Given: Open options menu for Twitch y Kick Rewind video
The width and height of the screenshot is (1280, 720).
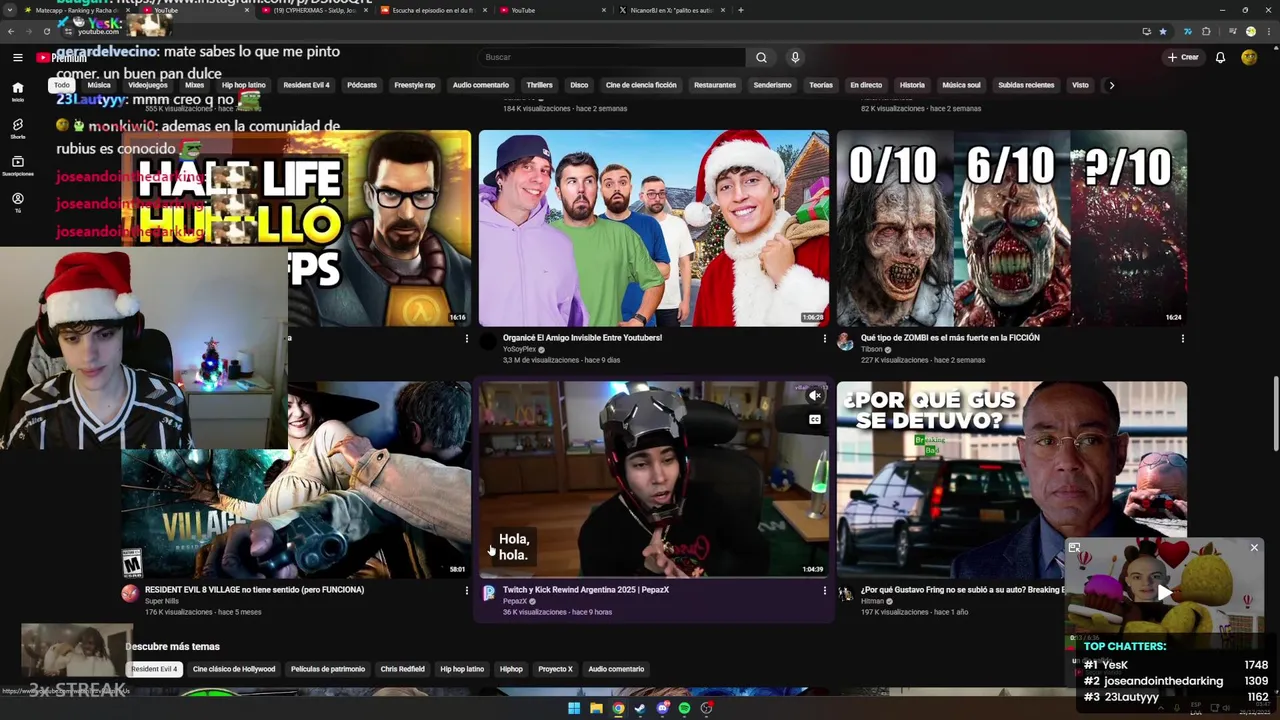Looking at the screenshot, I should (x=824, y=591).
